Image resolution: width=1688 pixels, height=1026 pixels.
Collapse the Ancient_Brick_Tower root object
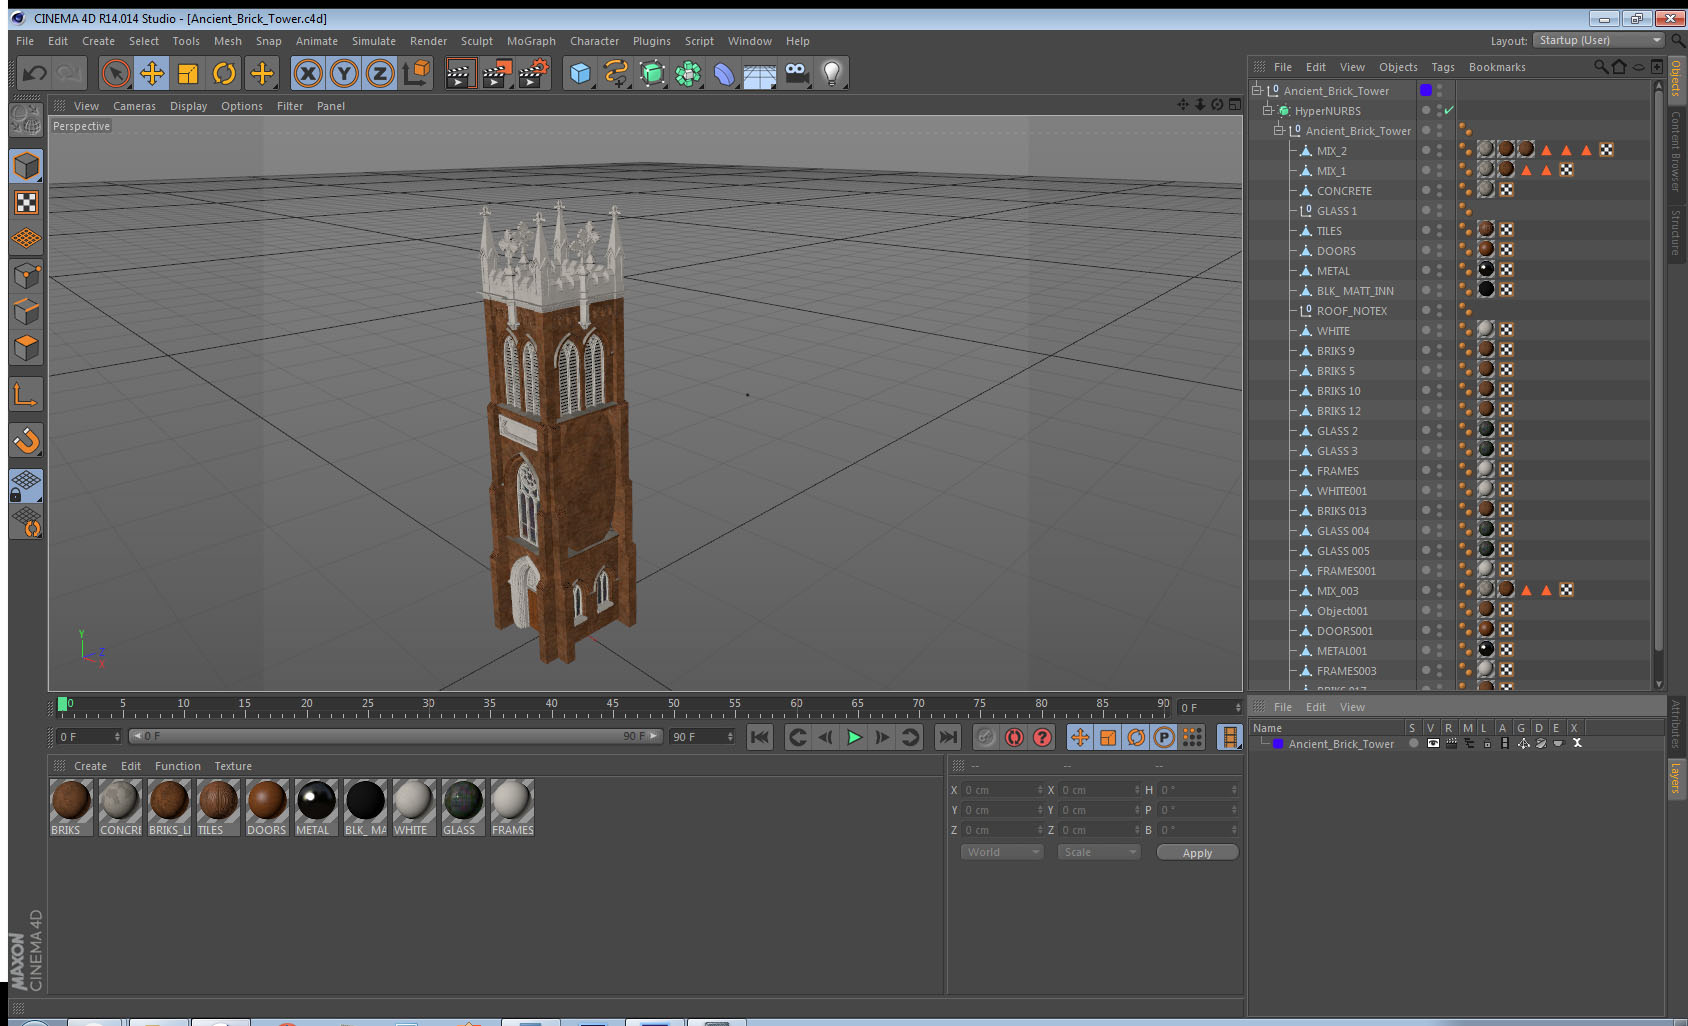(x=1257, y=90)
